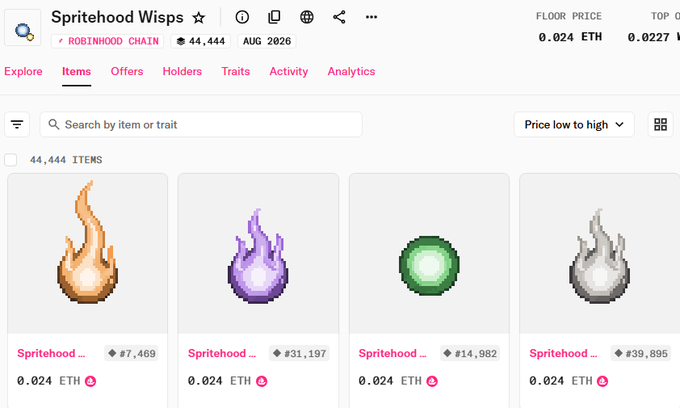Image resolution: width=680 pixels, height=408 pixels.
Task: Select the Items tab
Action: (x=76, y=72)
